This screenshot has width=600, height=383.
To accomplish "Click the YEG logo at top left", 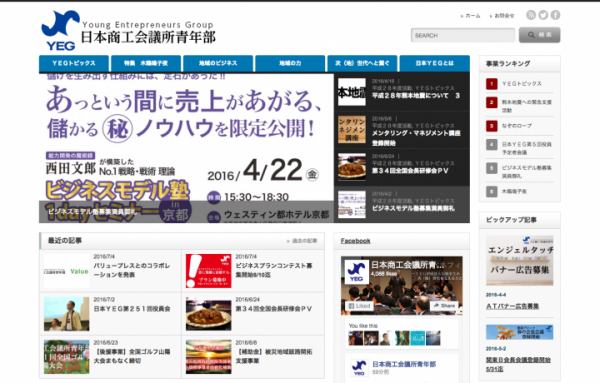I will click(x=60, y=31).
